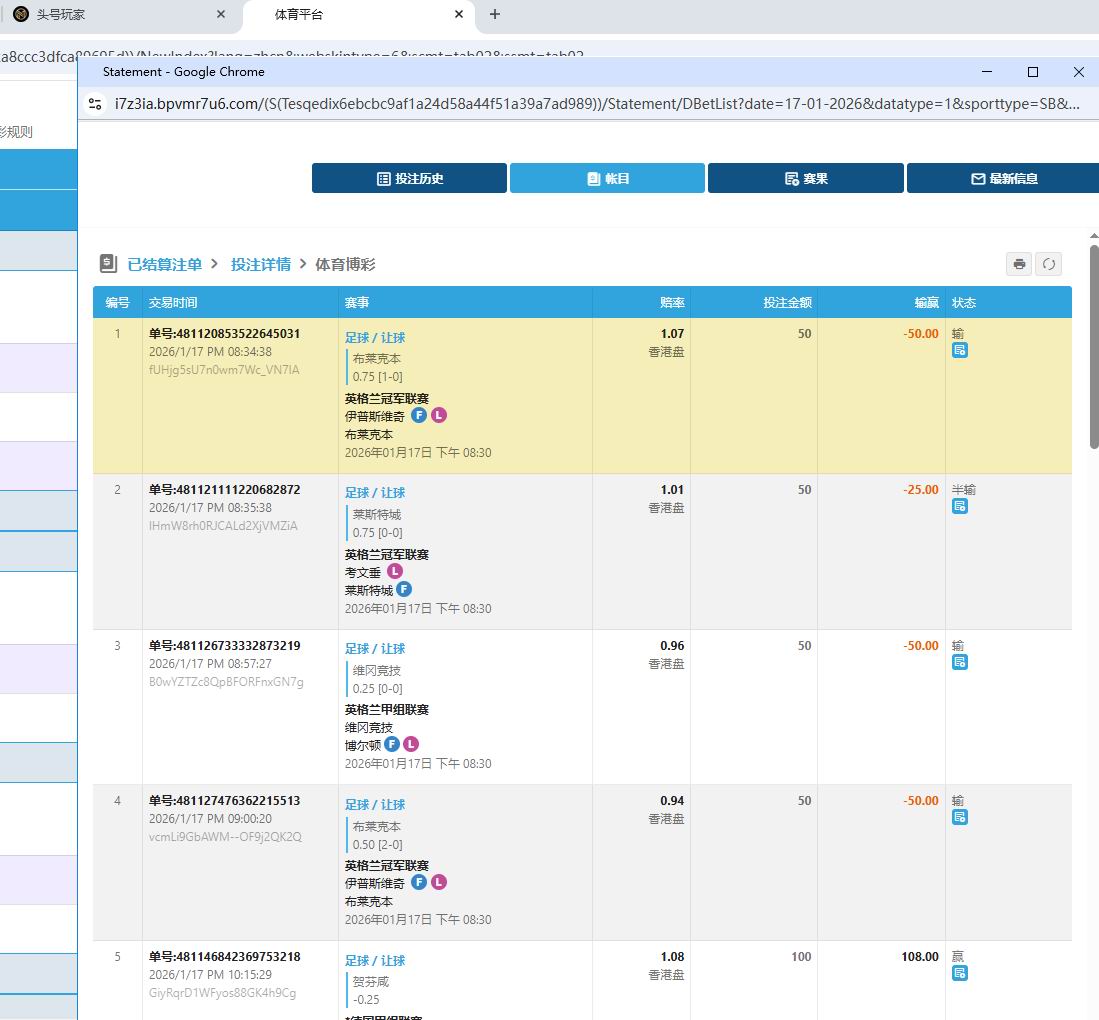The height and width of the screenshot is (1020, 1099).
Task: Click the F badge next to 莱斯特城
Action: (404, 590)
